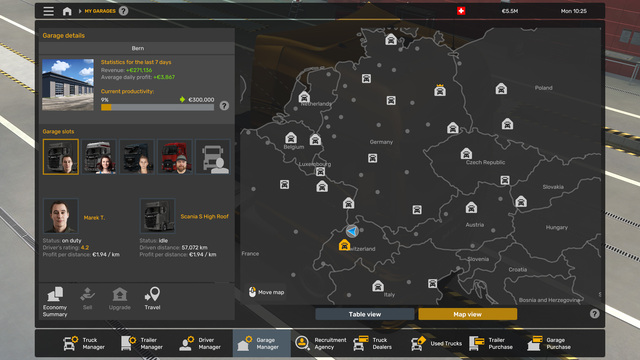Select the empty fifth garage slot
The image size is (640, 360).
pyautogui.click(x=213, y=157)
